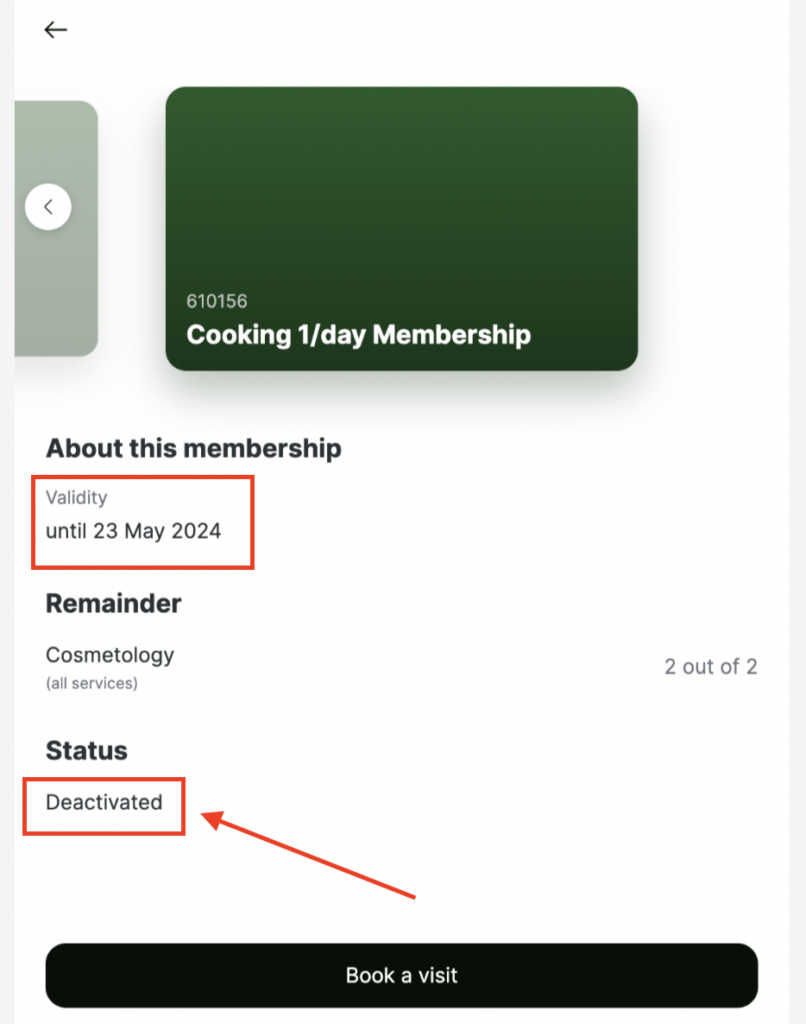Go to previous membership card chevron
The image size is (806, 1024).
click(48, 208)
